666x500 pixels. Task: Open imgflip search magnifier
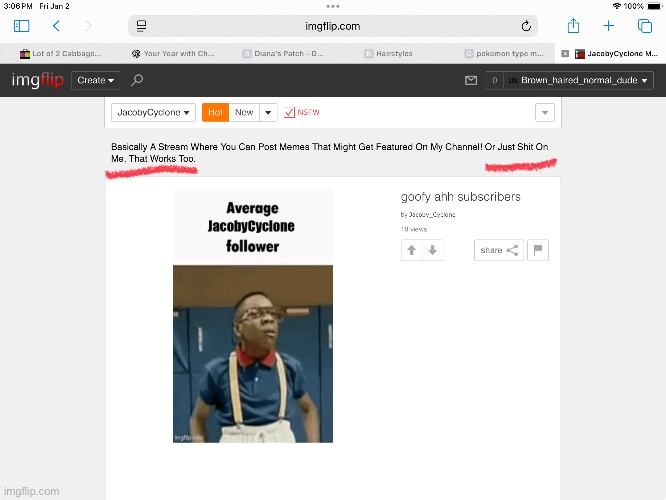coord(137,80)
